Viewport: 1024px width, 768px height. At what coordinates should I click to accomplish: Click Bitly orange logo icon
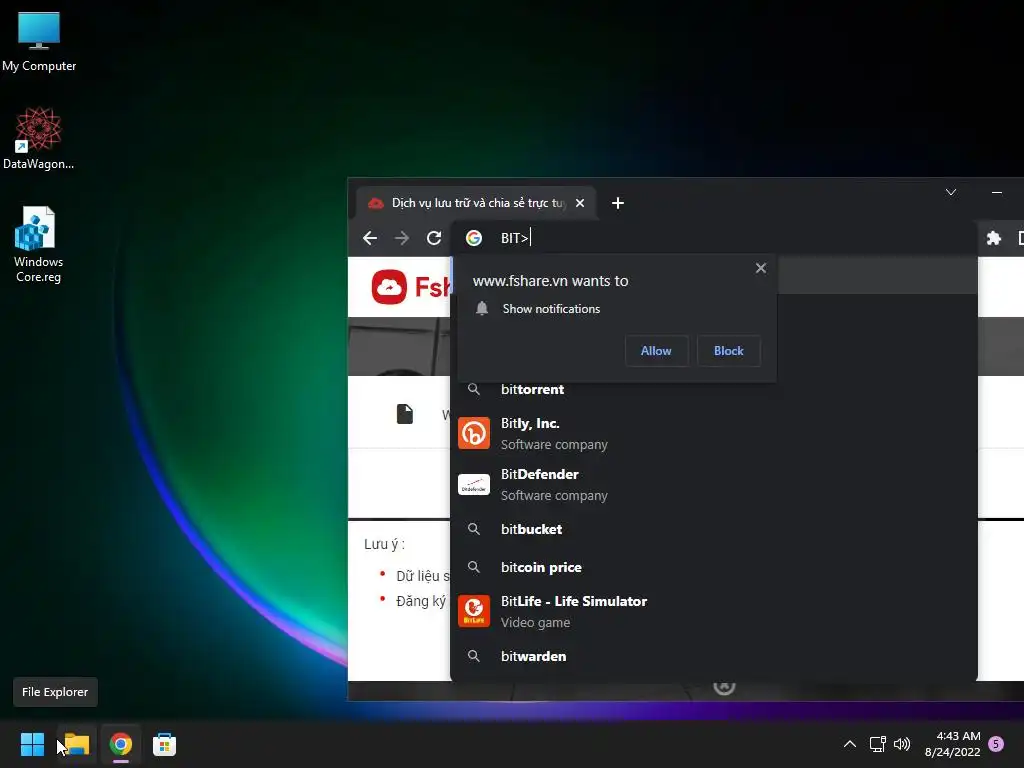click(x=473, y=434)
